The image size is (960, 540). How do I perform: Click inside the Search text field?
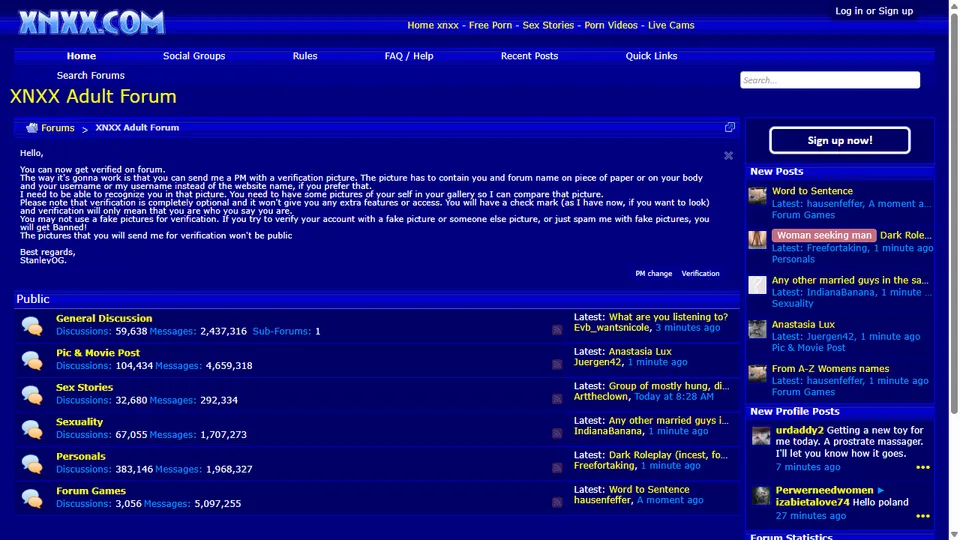coord(830,80)
